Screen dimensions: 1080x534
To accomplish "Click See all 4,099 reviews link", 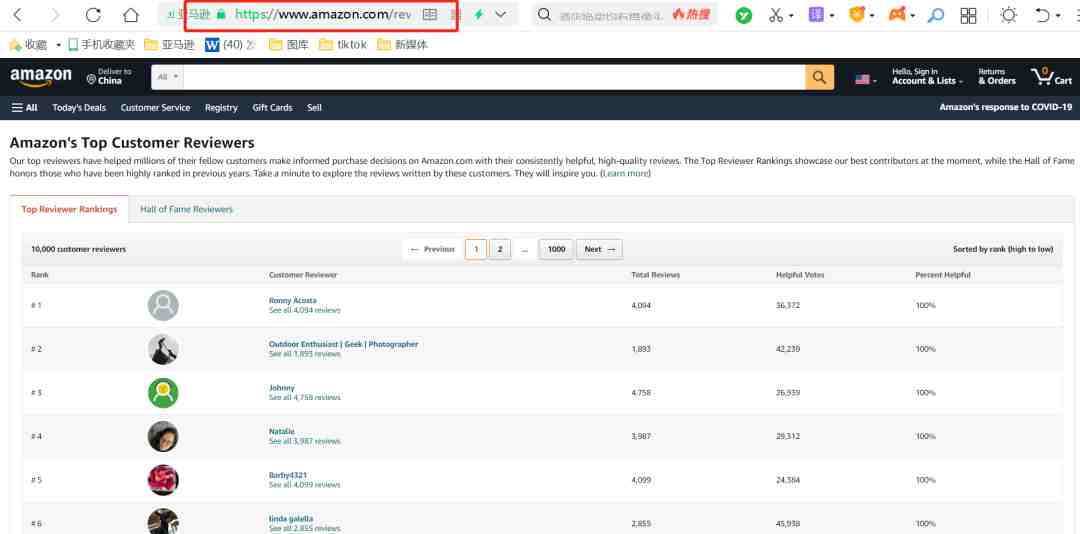I will pos(304,485).
